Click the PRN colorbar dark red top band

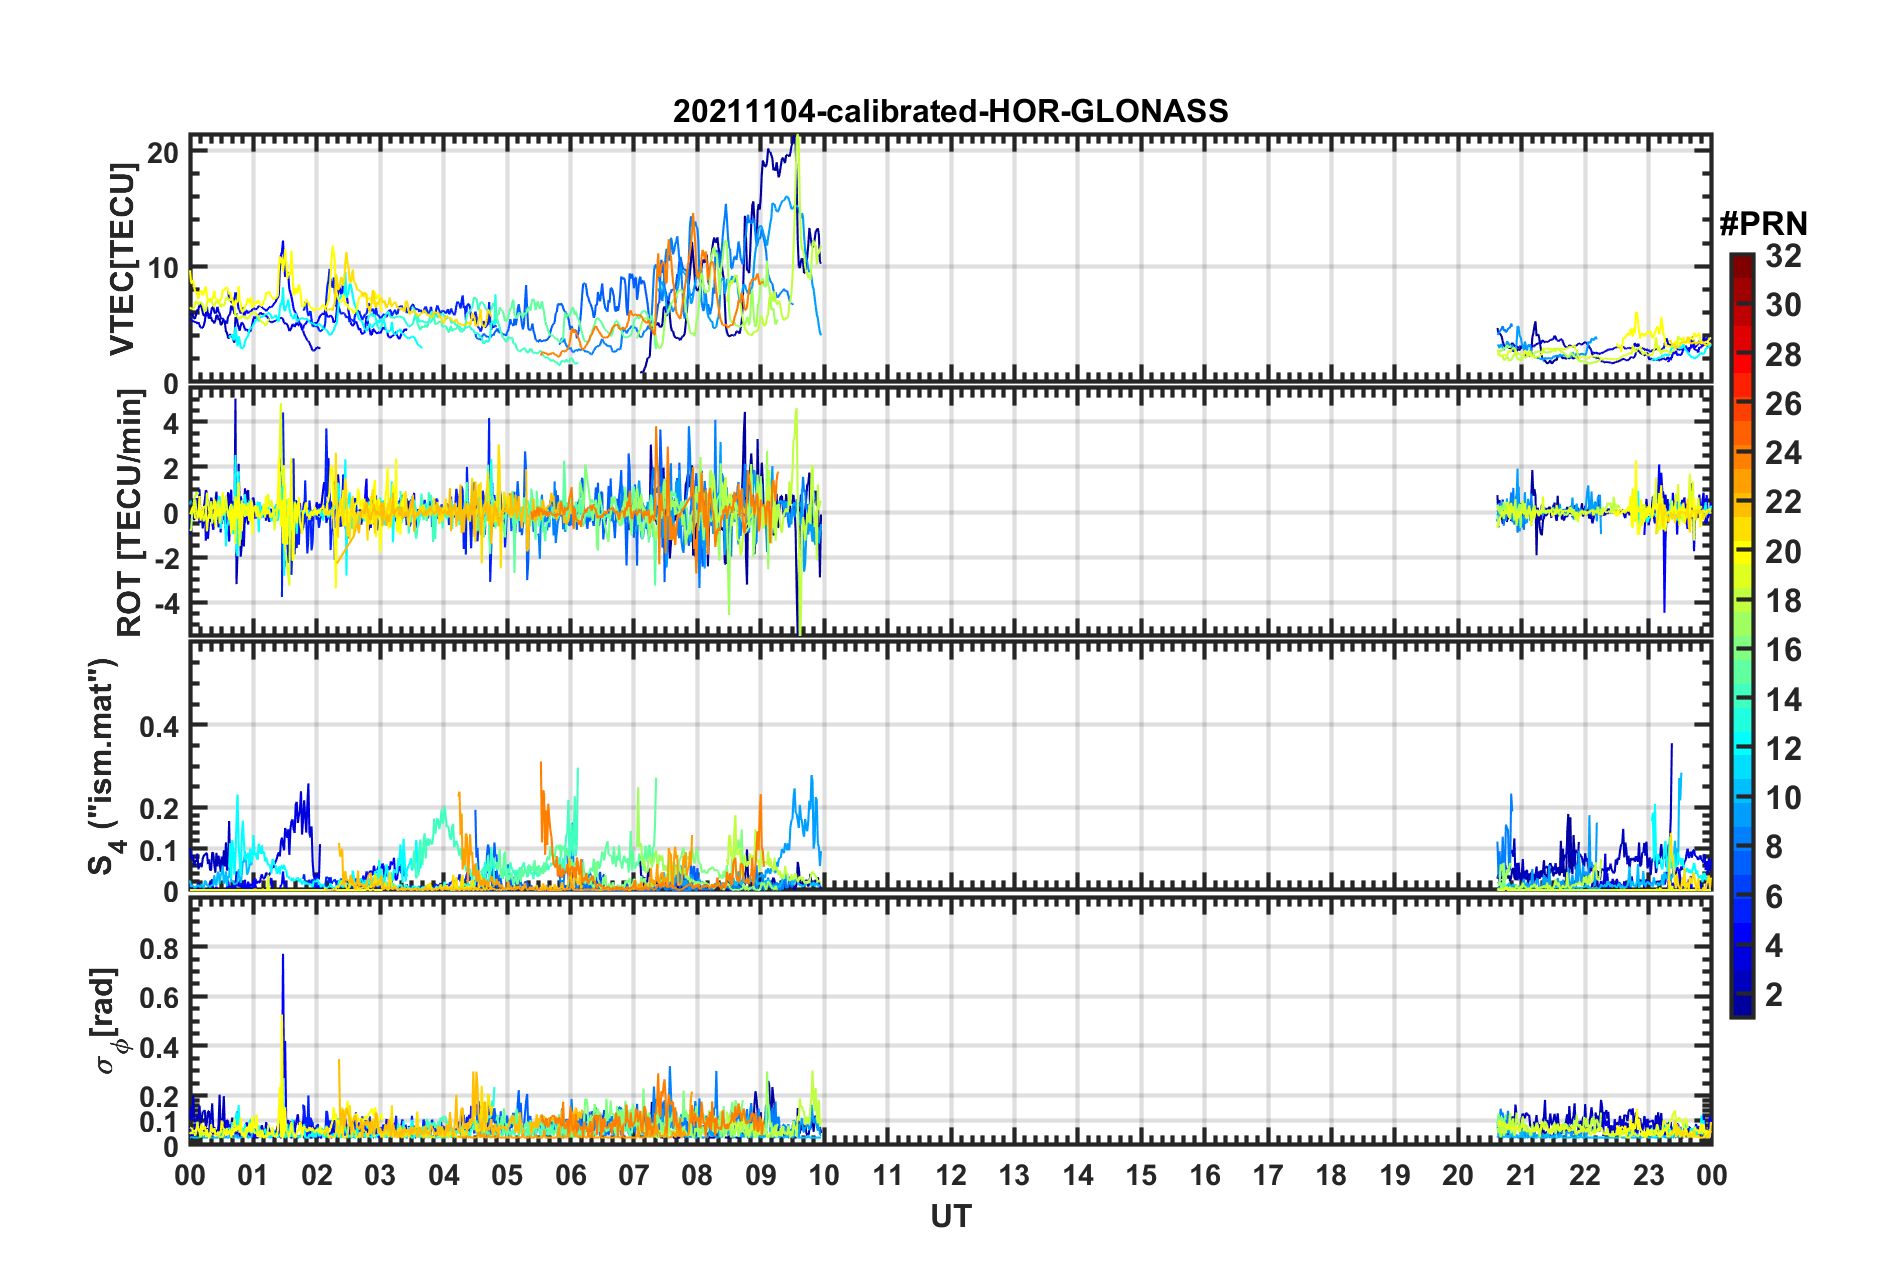pyautogui.click(x=1741, y=262)
